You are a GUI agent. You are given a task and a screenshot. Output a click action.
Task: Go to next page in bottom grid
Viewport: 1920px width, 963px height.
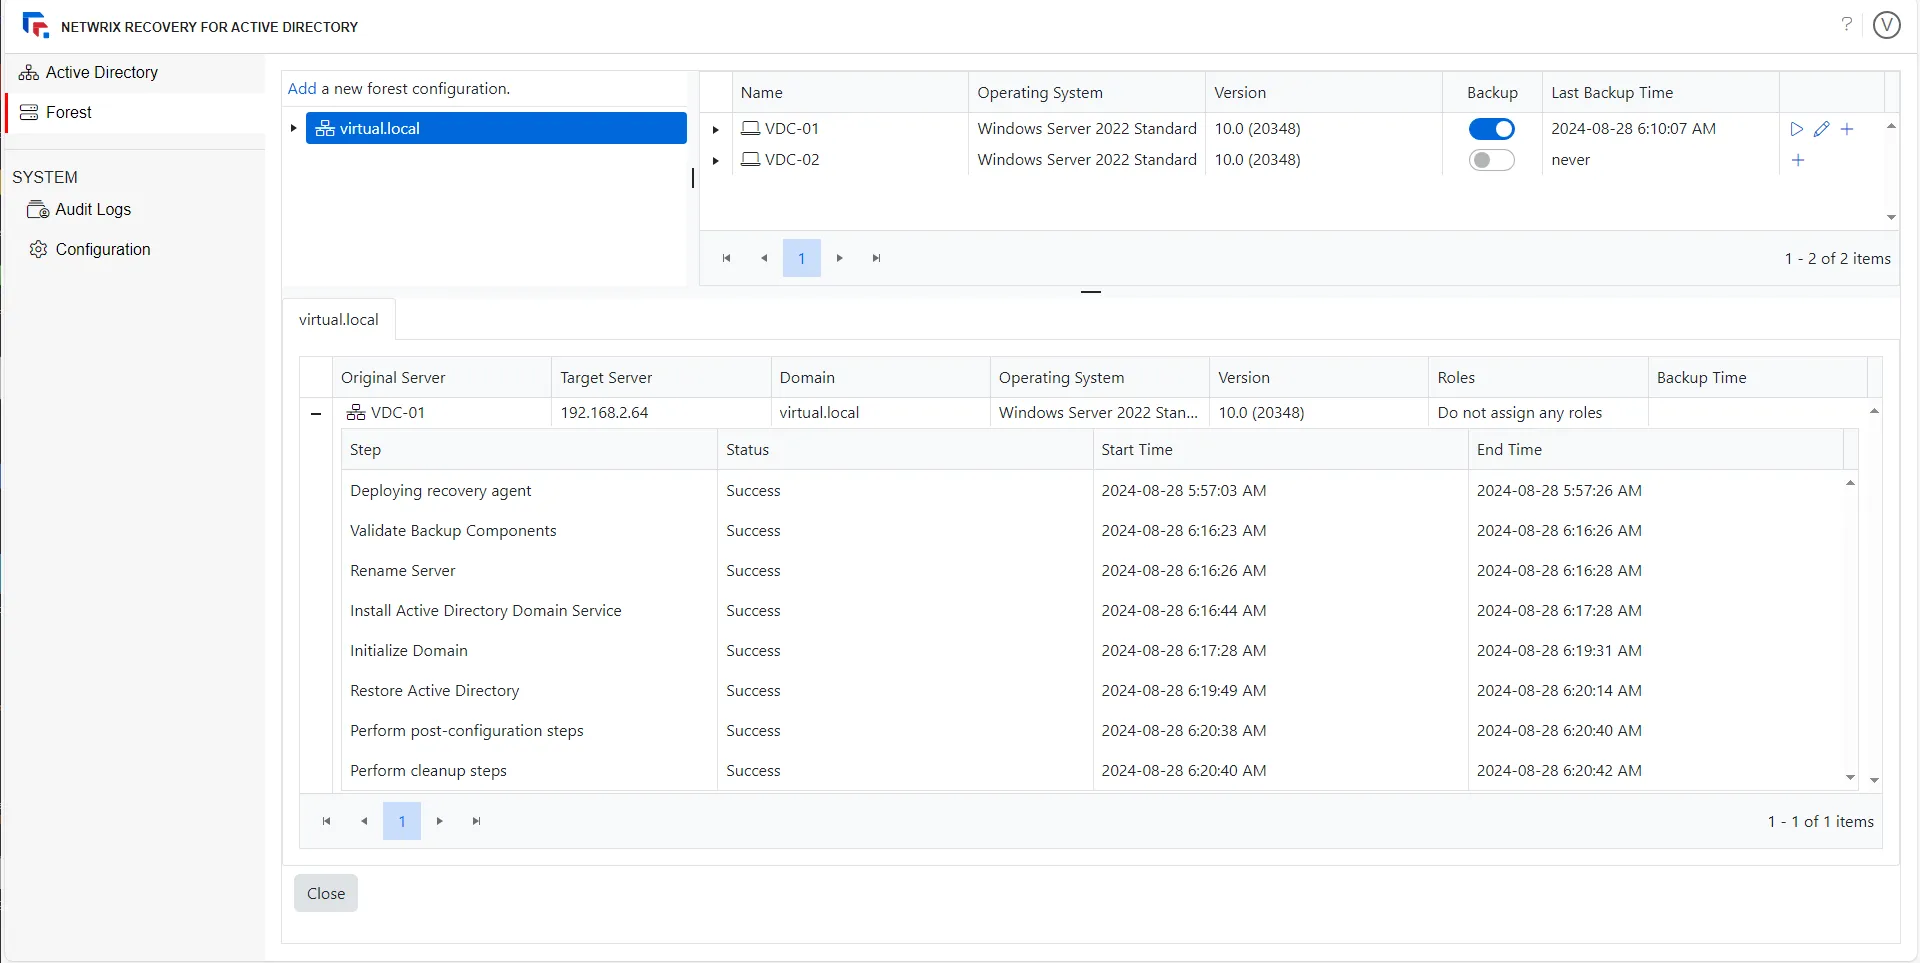tap(440, 821)
